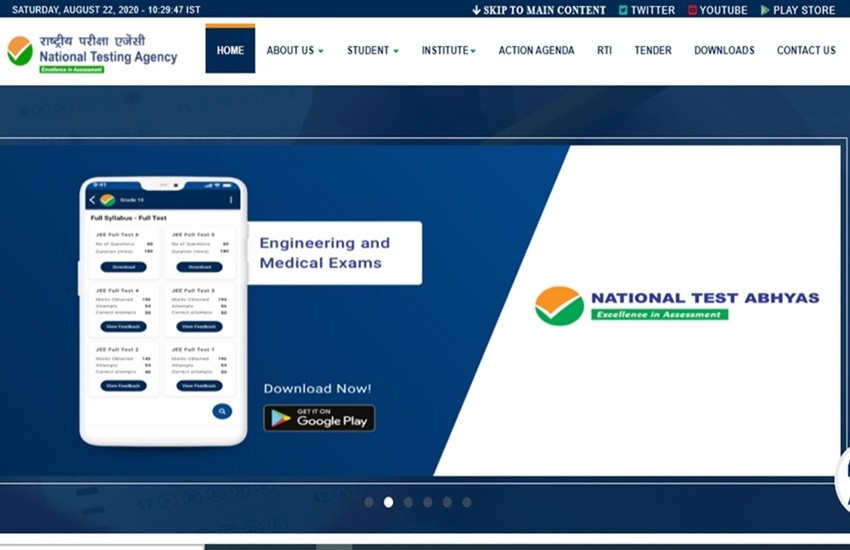Select the Home menu item
The image size is (850, 550).
(230, 50)
